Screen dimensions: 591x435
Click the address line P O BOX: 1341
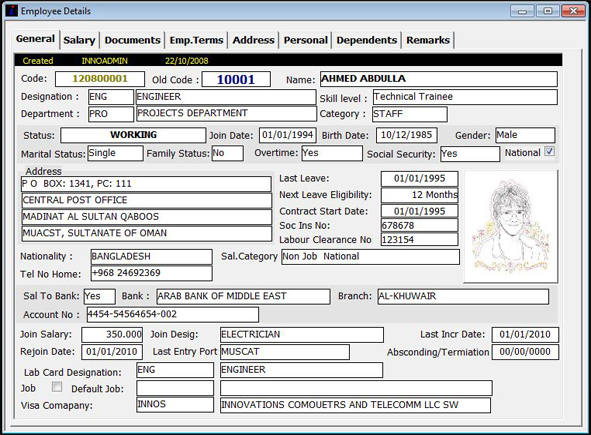click(146, 184)
